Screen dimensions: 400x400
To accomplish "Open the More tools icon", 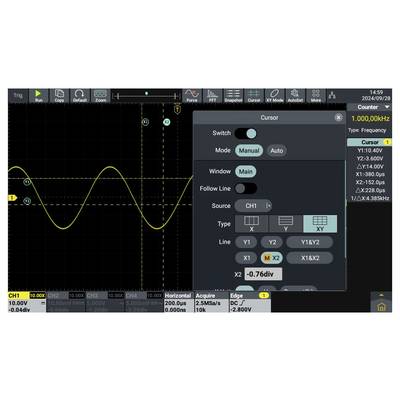I will (x=316, y=96).
